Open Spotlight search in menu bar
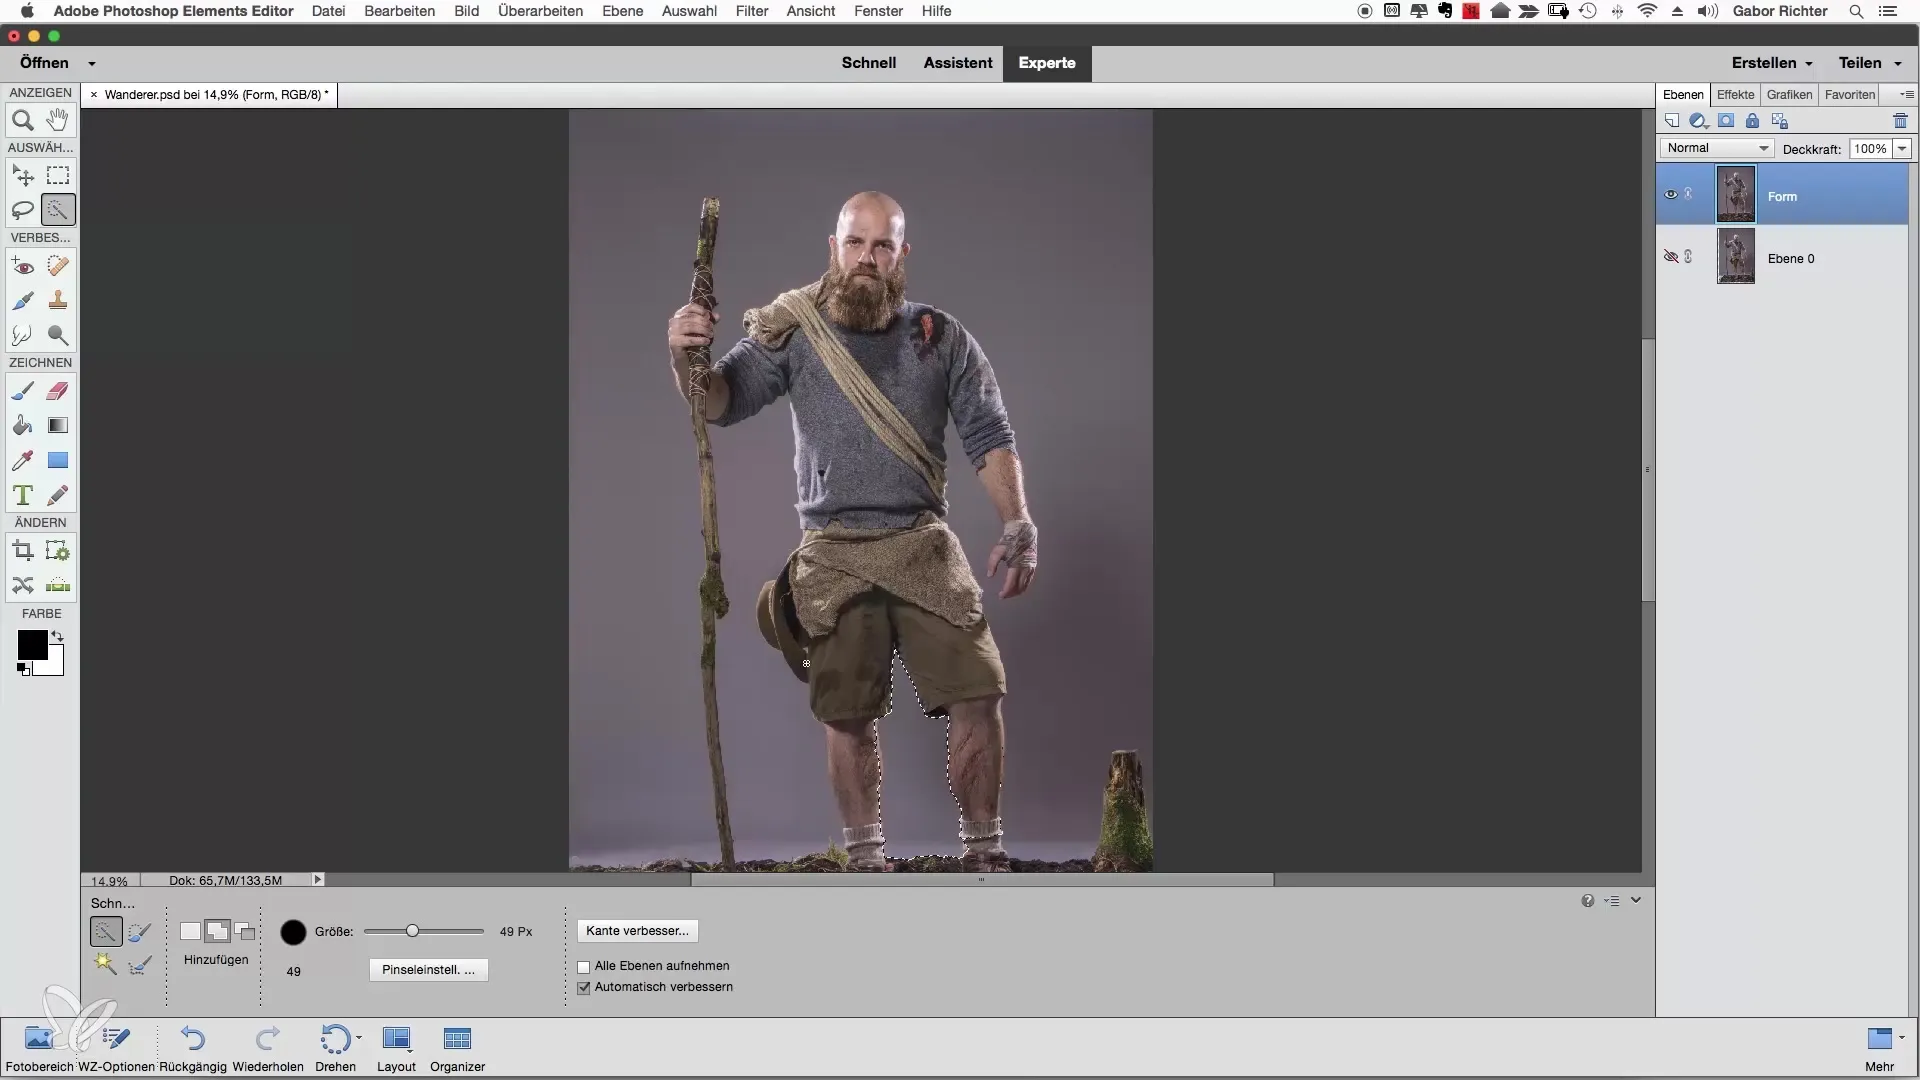1920x1080 pixels. click(x=1856, y=11)
